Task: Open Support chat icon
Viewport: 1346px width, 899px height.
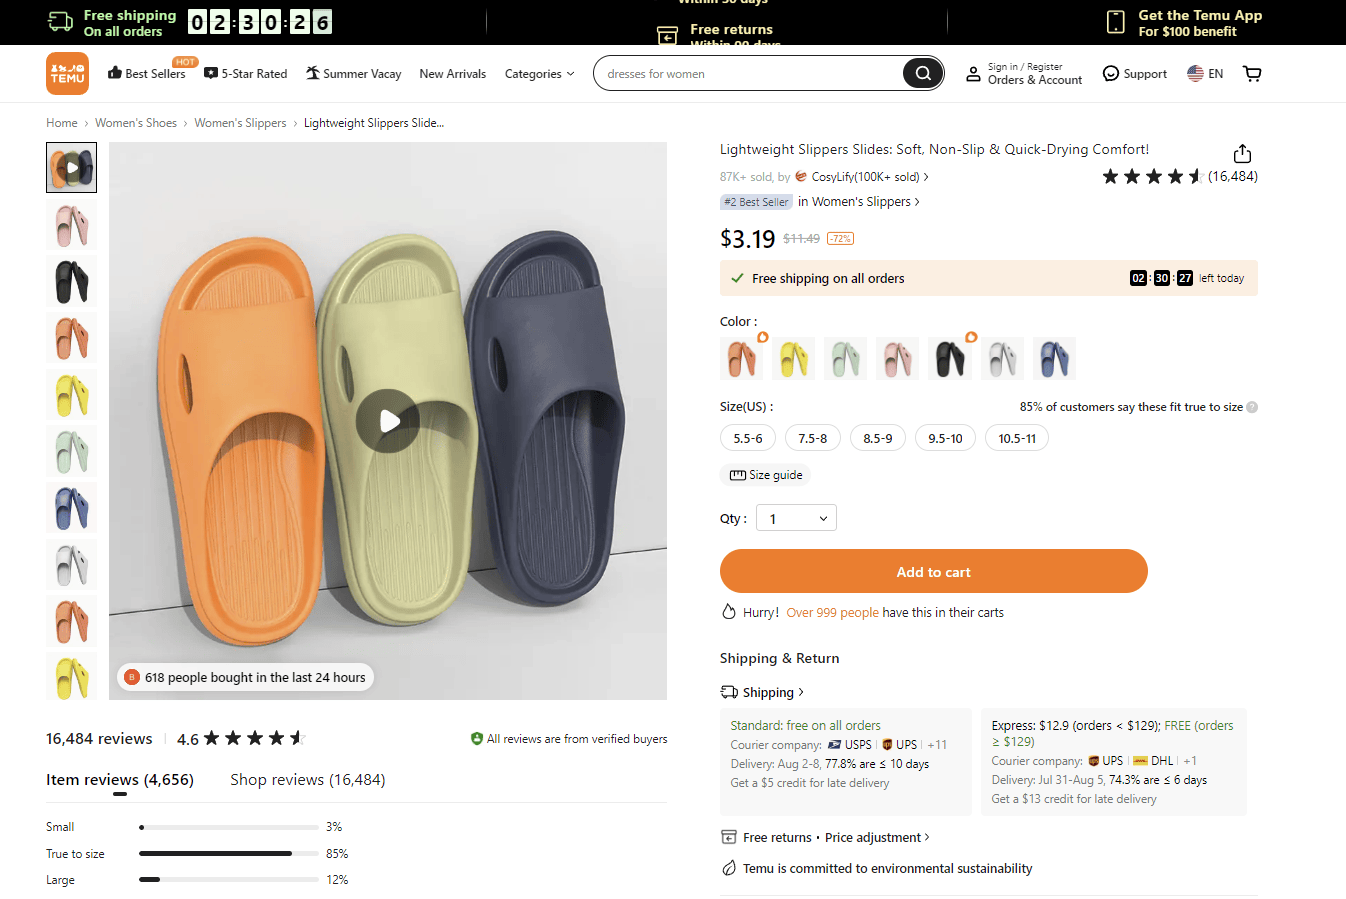Action: [x=1110, y=73]
